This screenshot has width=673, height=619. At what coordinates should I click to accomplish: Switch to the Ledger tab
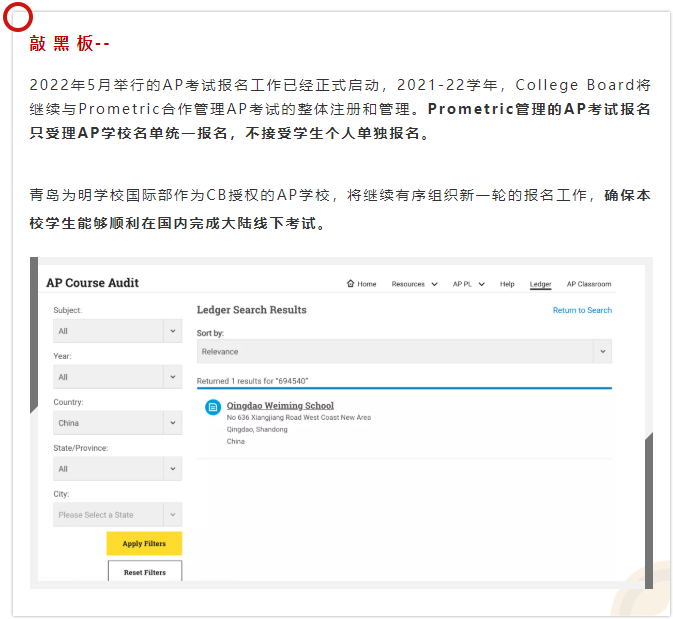pyautogui.click(x=540, y=284)
